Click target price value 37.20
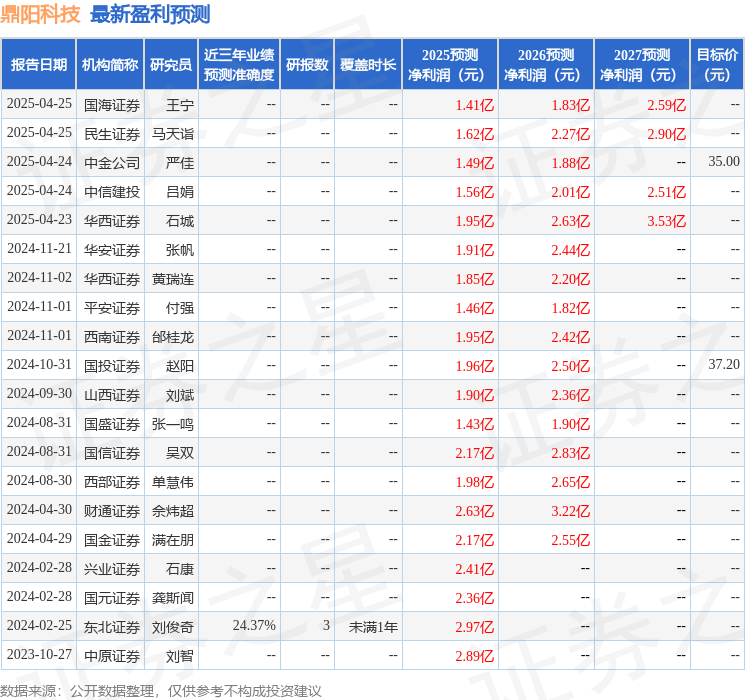Screen dimensions: 745x700 (724, 364)
